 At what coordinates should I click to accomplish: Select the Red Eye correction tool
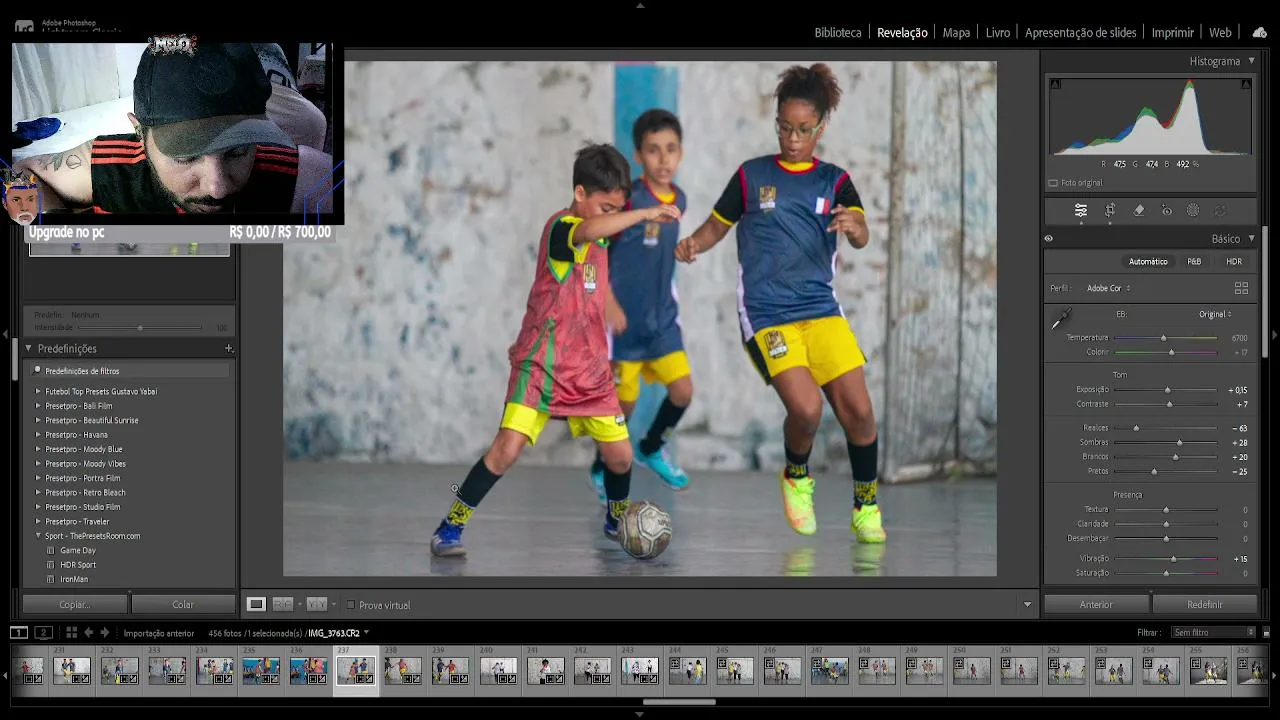1166,210
